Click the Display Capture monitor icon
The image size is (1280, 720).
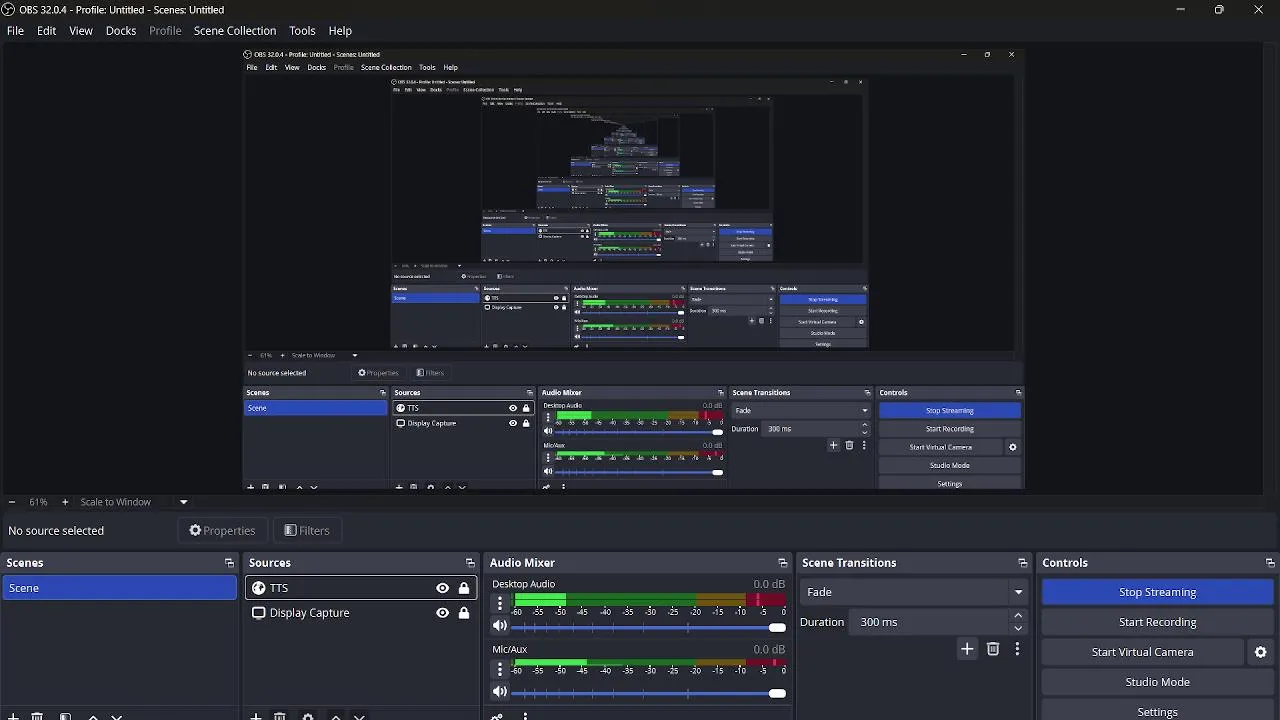(259, 613)
